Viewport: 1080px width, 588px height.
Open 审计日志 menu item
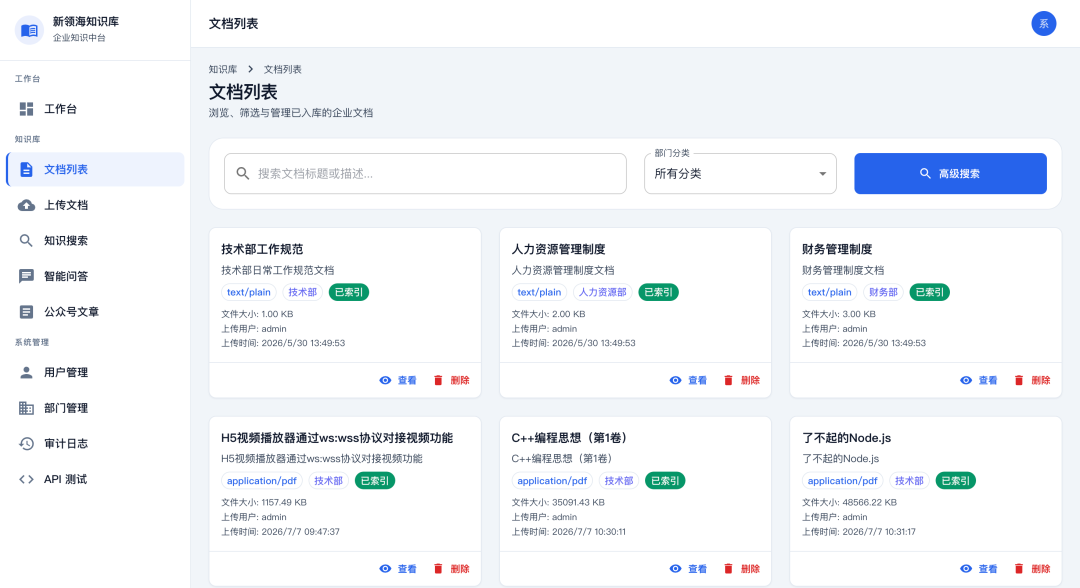click(95, 443)
